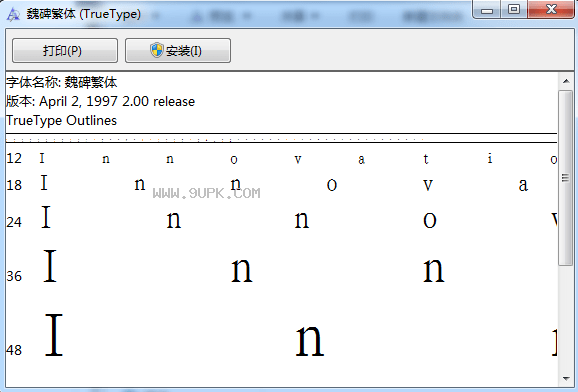Viewport: 578px width, 392px height.
Task: Click the scroll up arrow
Action: point(566,81)
